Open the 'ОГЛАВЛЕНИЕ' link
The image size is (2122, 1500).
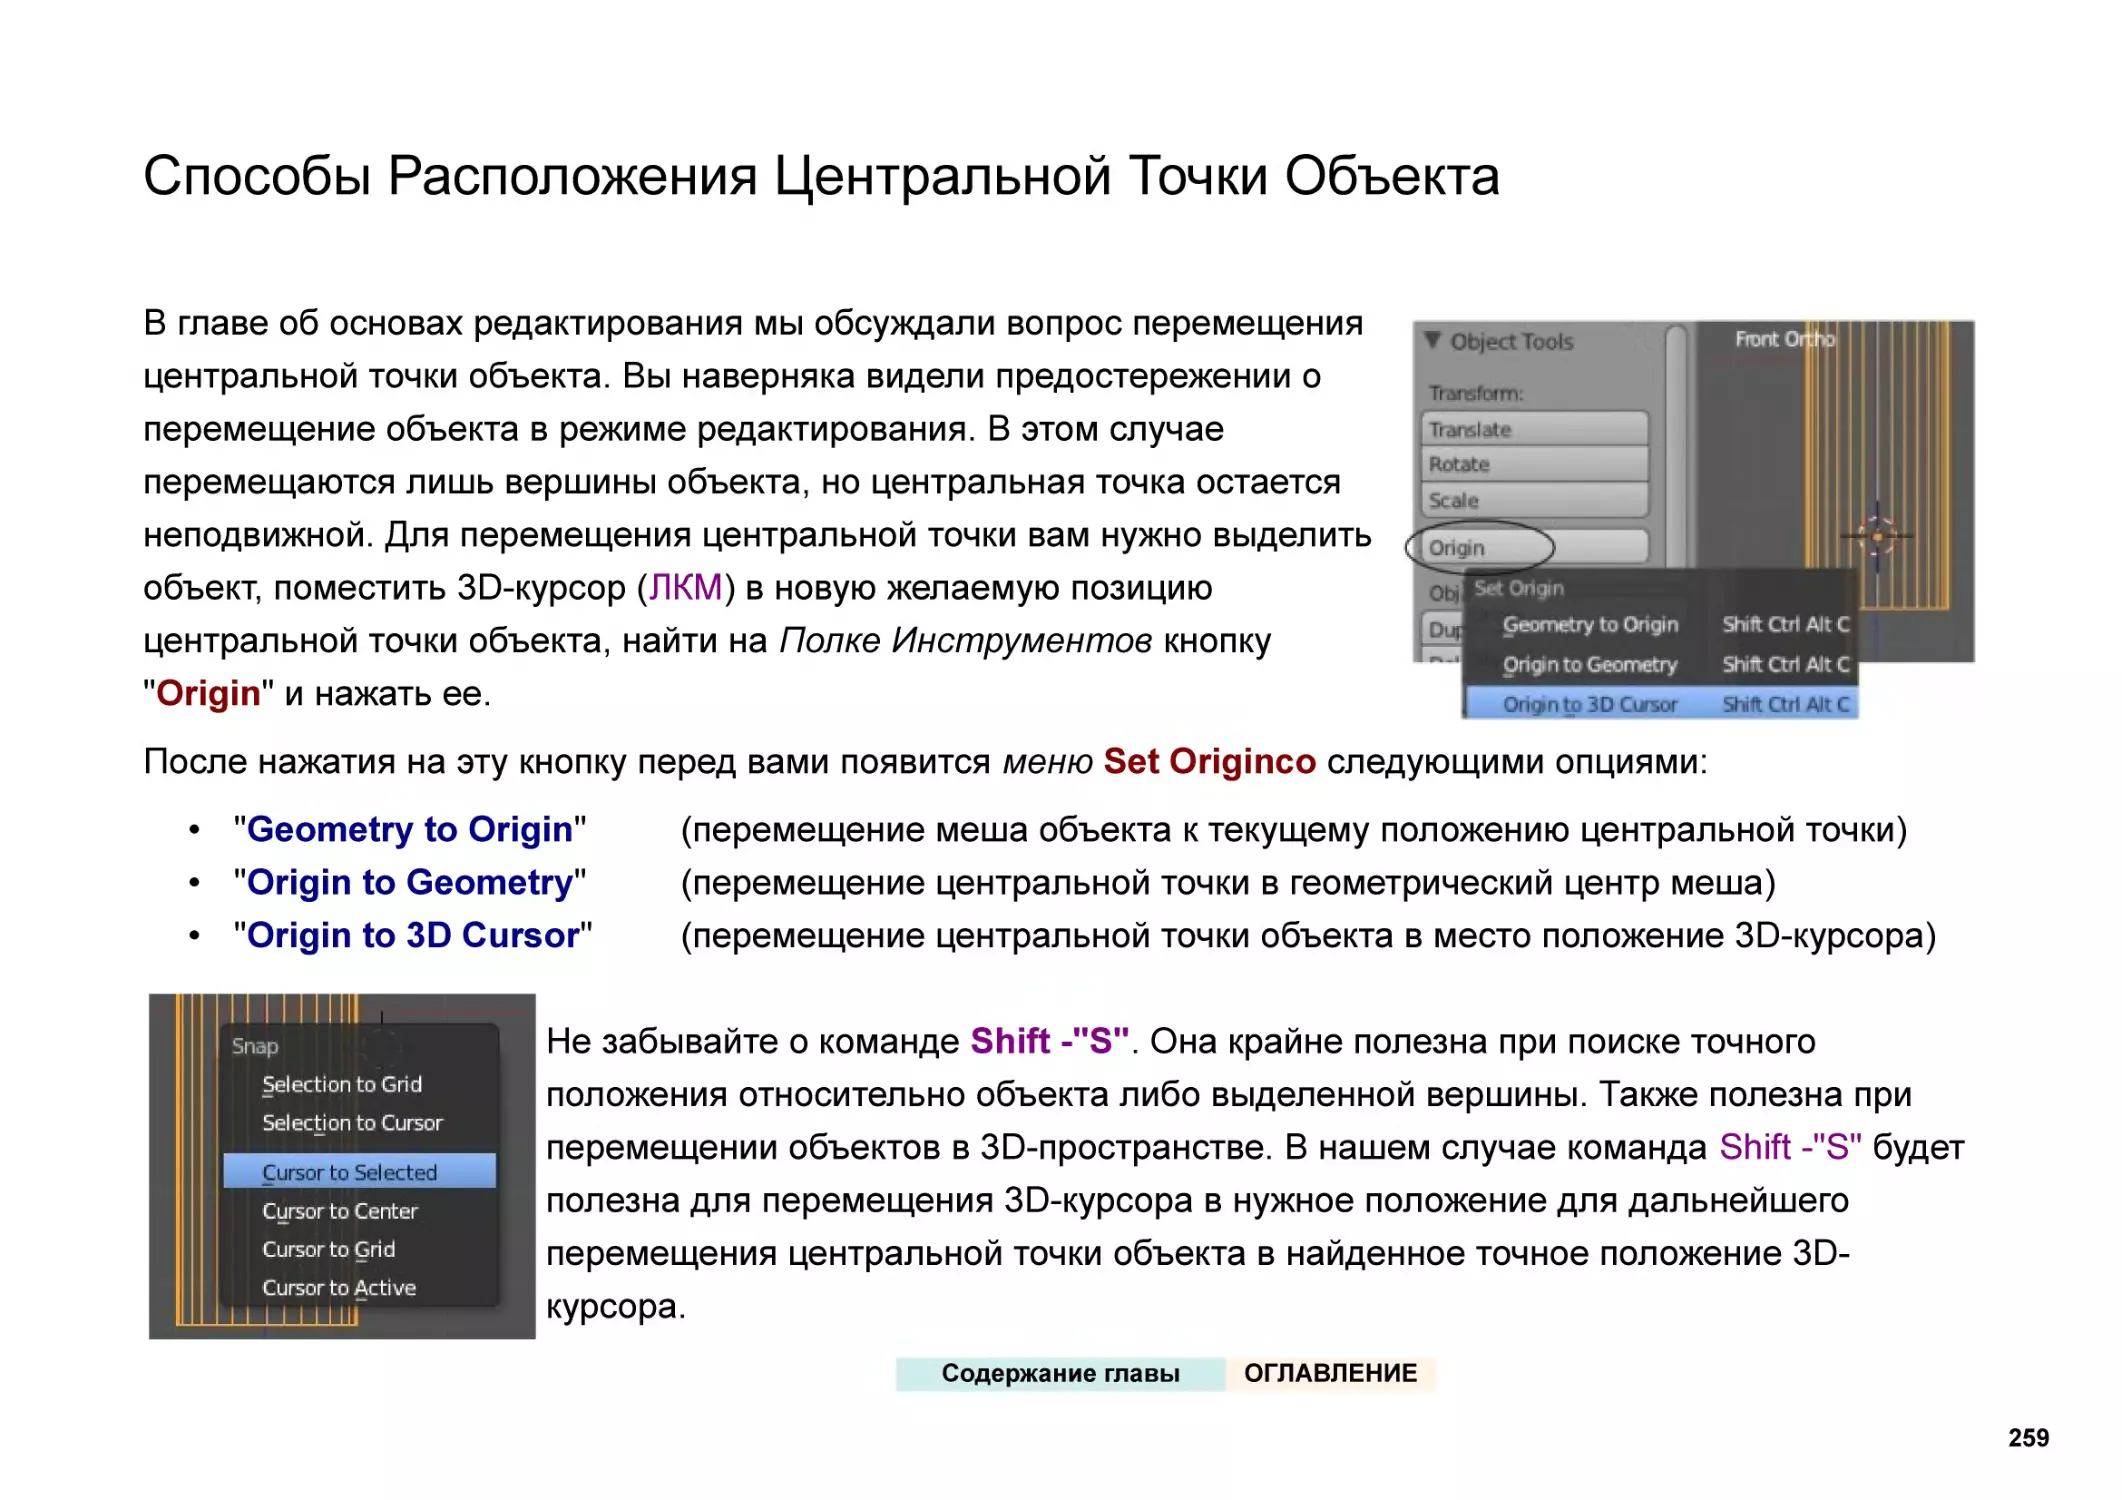(x=1330, y=1373)
